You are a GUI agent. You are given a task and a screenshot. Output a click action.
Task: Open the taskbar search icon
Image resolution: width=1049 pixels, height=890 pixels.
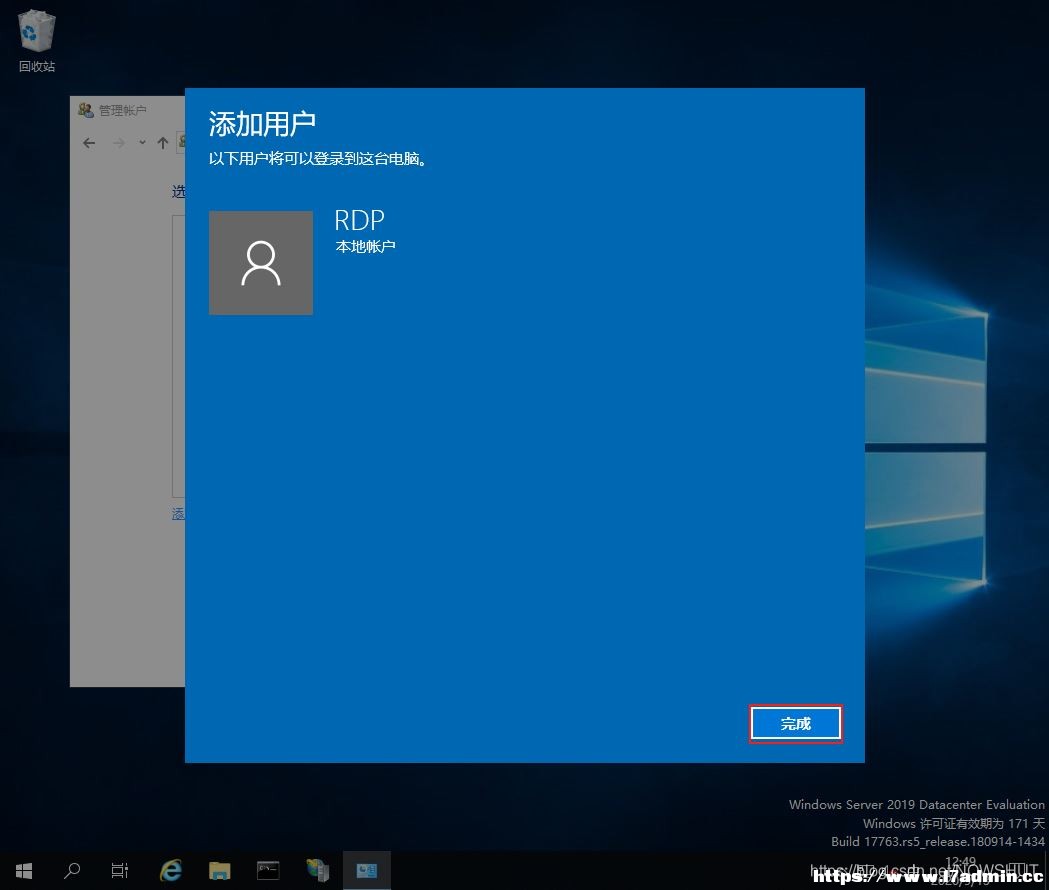point(72,871)
